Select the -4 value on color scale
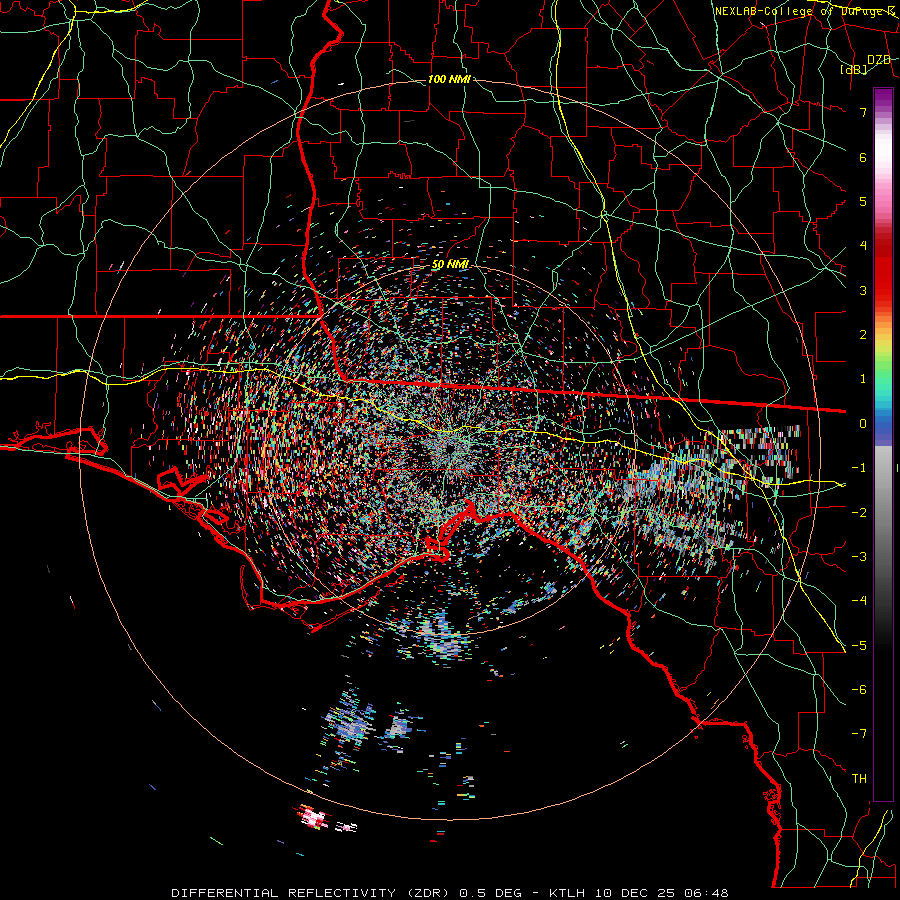This screenshot has height=900, width=900. point(859,601)
